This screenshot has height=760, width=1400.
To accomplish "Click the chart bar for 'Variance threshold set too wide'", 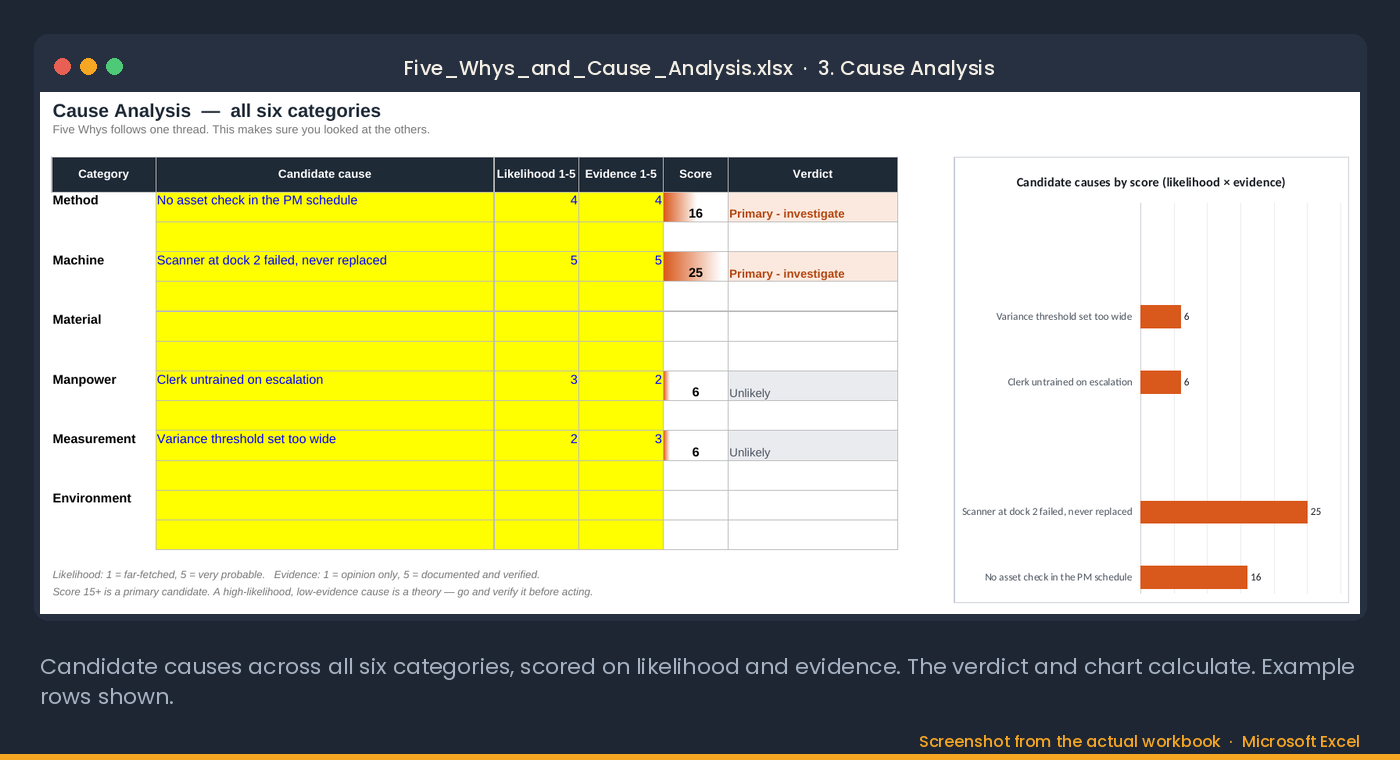I will 1161,316.
